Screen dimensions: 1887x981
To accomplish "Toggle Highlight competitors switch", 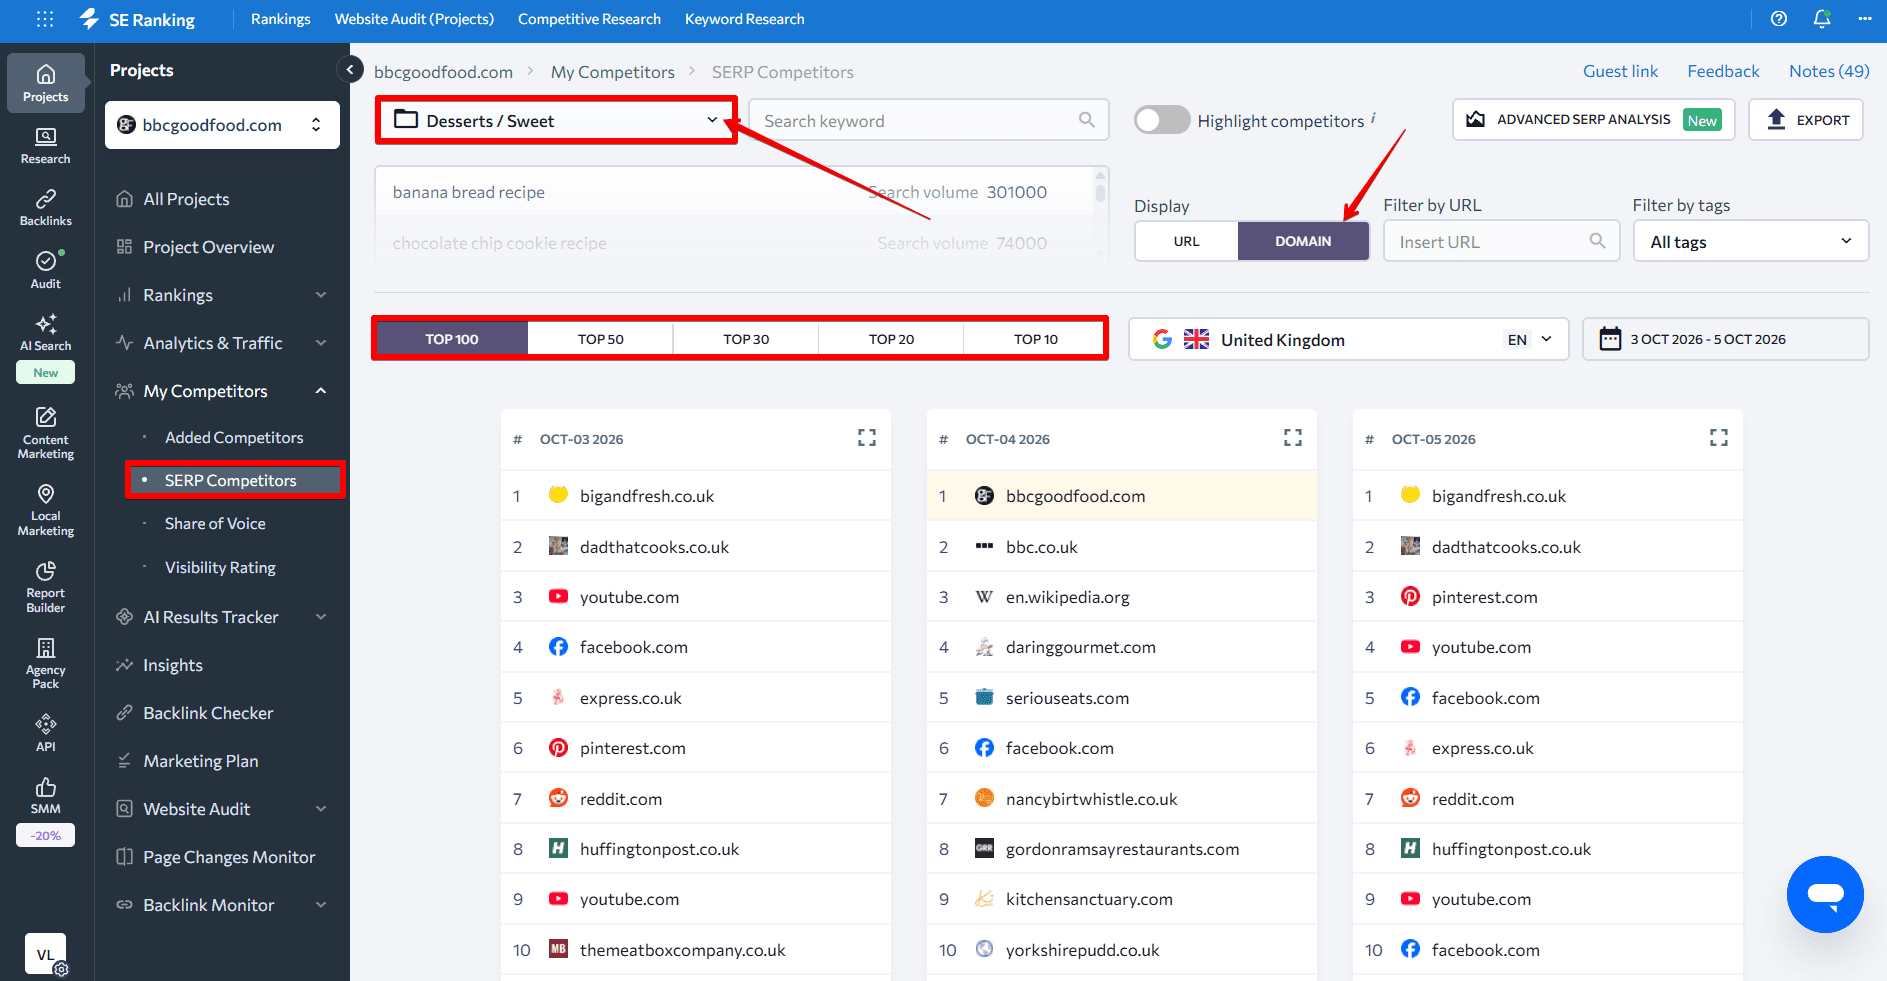I will click(x=1162, y=120).
